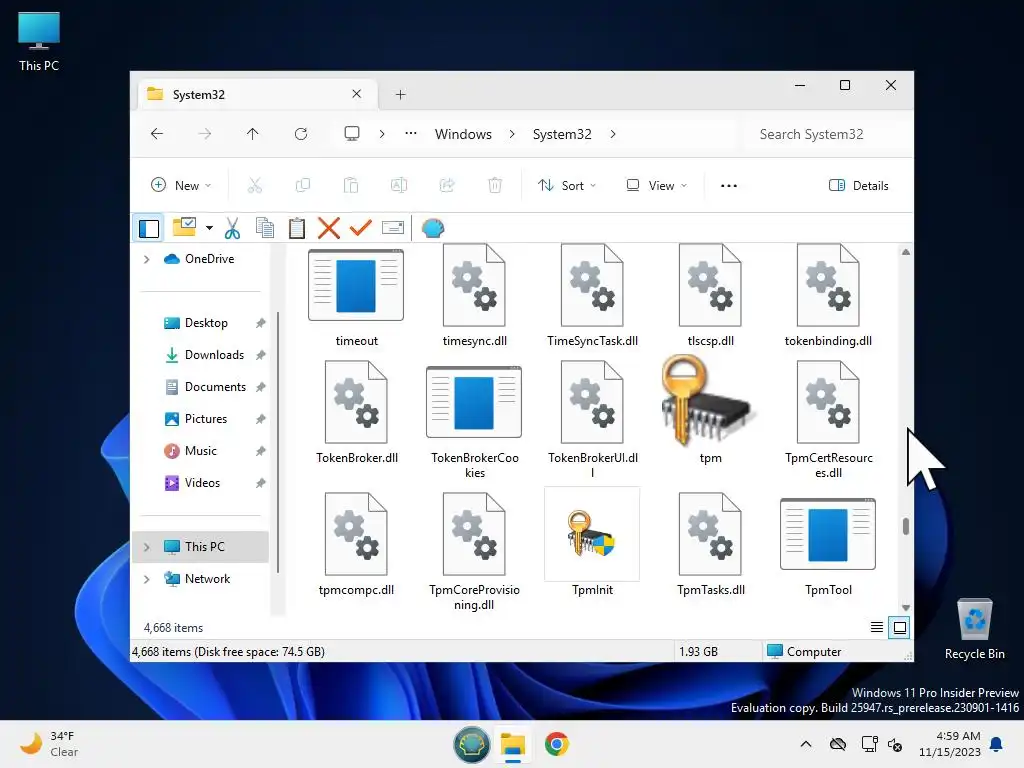This screenshot has height=768, width=1024.
Task: Toggle the Details pane button
Action: click(858, 185)
